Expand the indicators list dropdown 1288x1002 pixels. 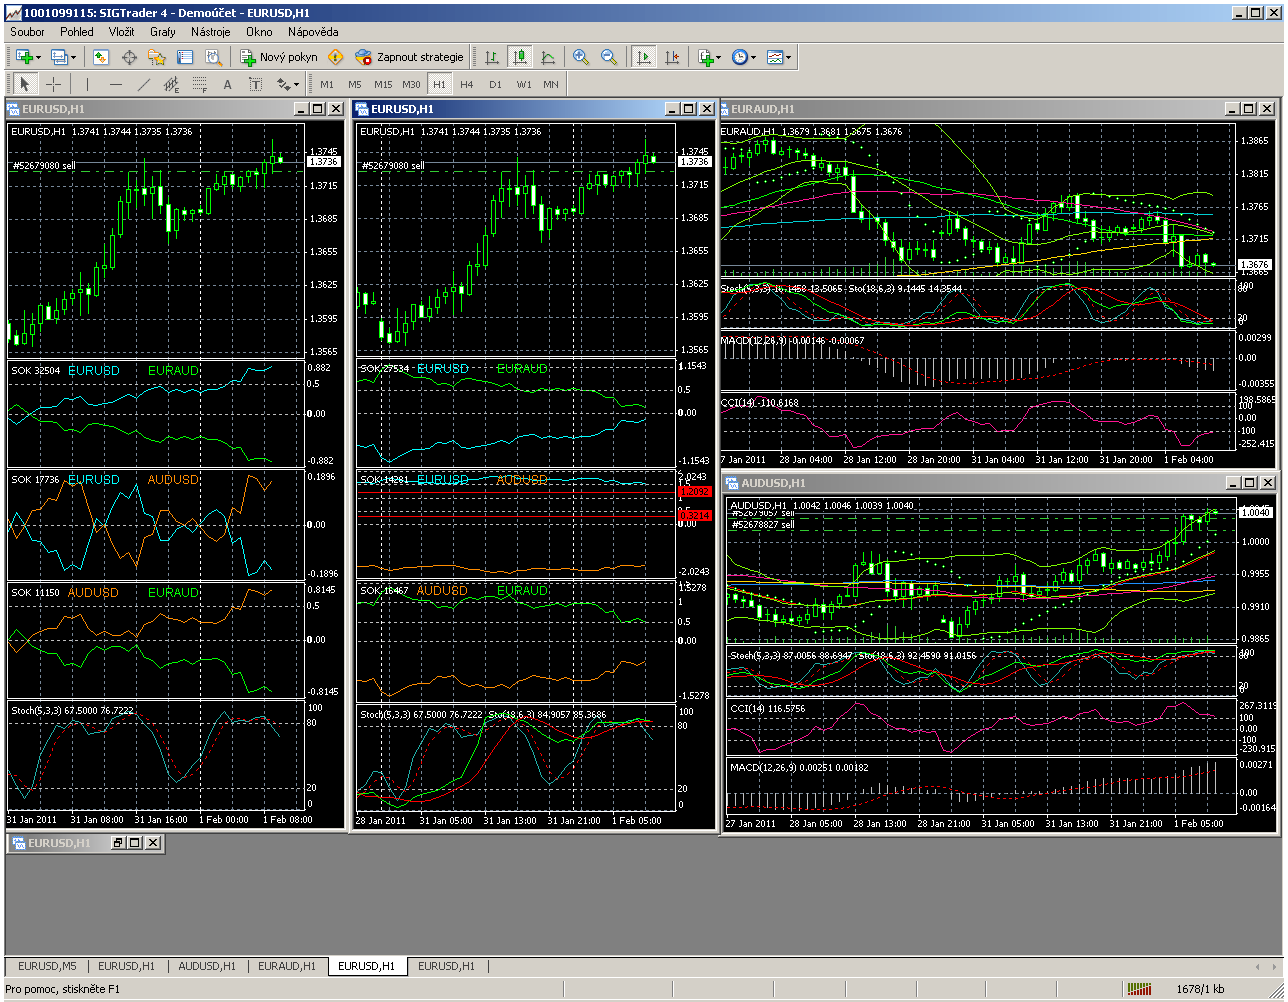(719, 57)
